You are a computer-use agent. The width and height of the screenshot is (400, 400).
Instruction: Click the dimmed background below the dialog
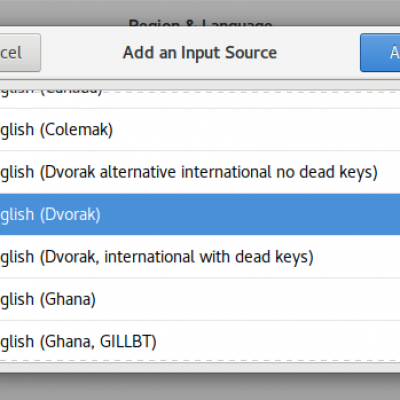tap(200, 387)
